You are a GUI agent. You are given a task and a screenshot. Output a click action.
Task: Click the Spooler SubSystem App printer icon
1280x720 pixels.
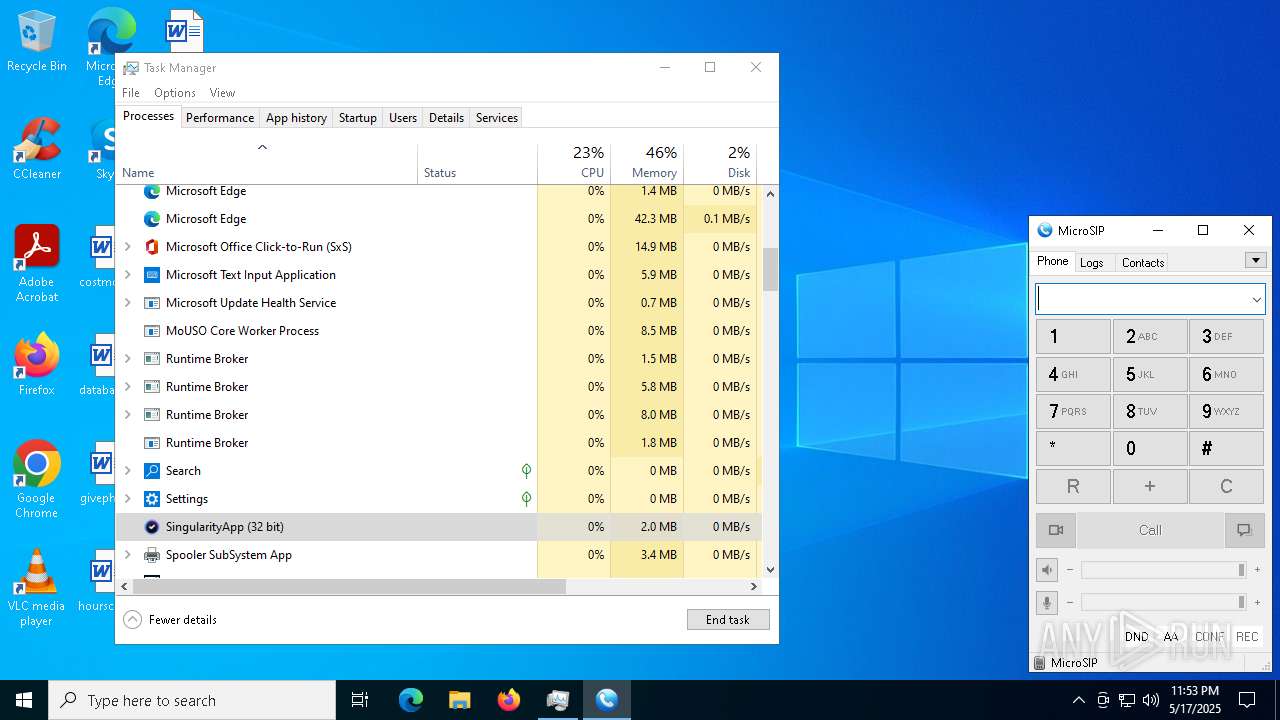(x=152, y=555)
